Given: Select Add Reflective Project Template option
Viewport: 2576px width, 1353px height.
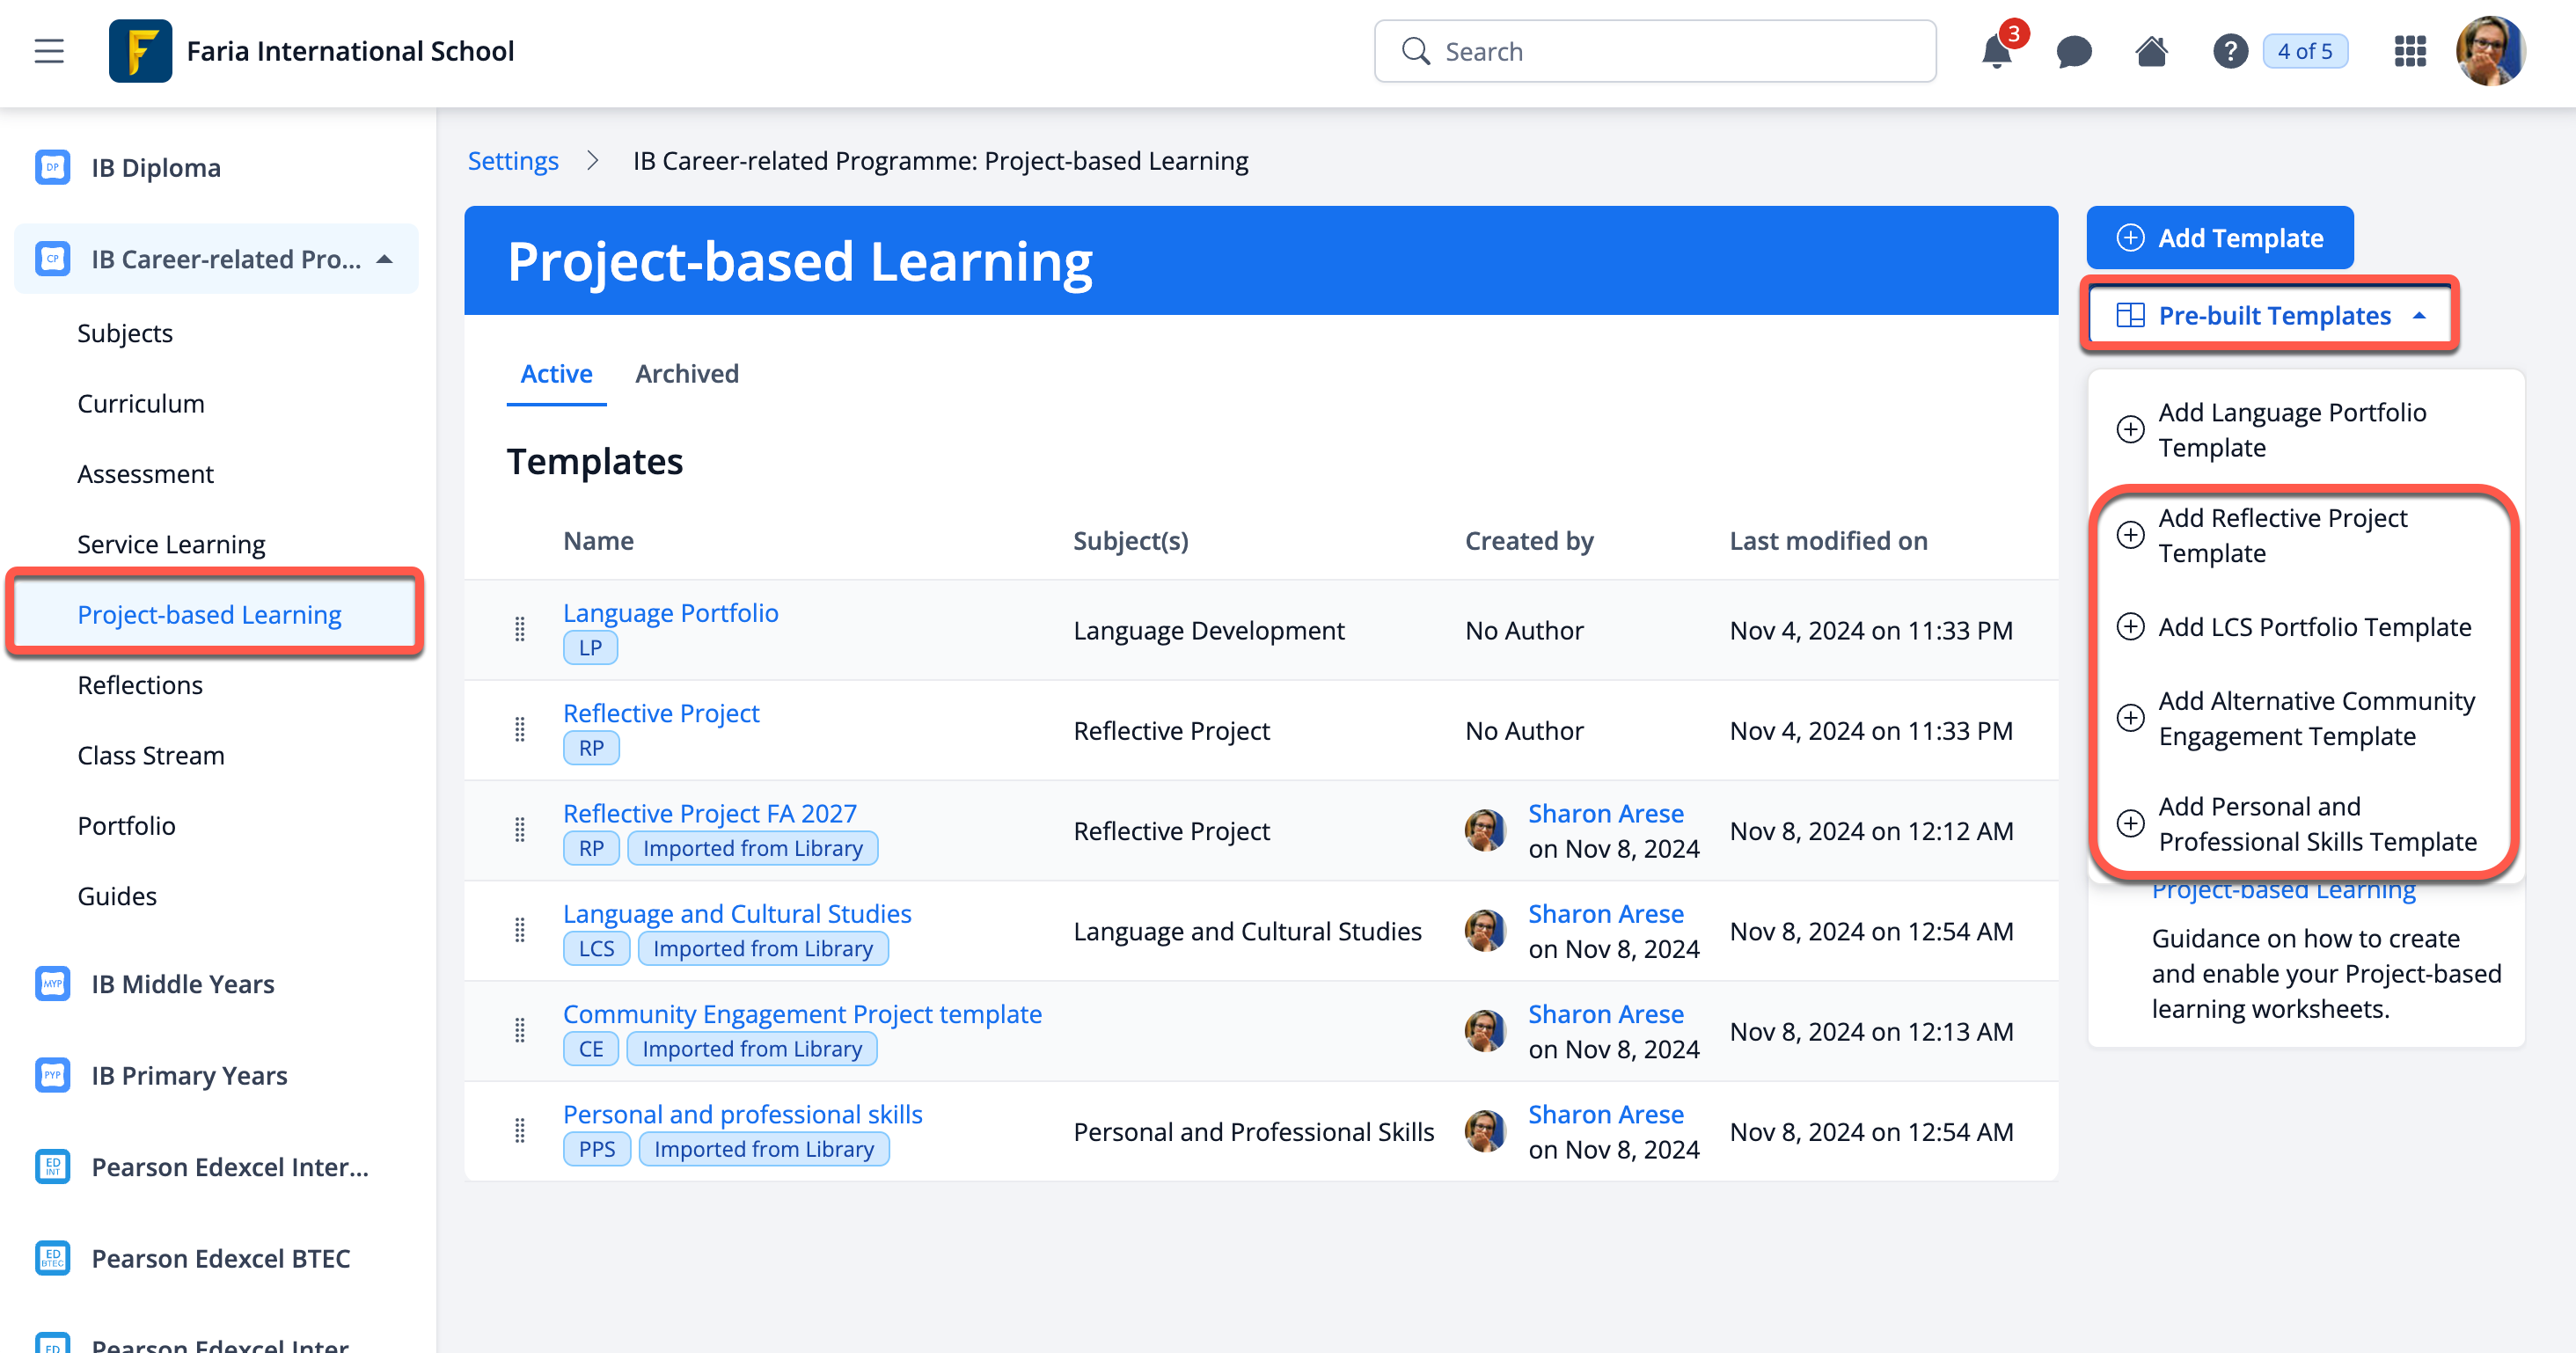Looking at the screenshot, I should click(2282, 536).
